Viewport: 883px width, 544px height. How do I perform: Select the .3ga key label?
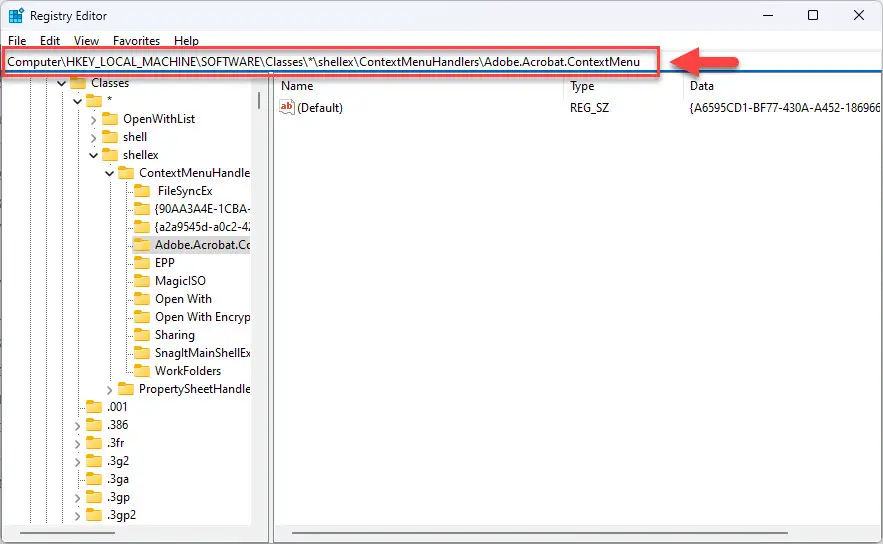[118, 479]
